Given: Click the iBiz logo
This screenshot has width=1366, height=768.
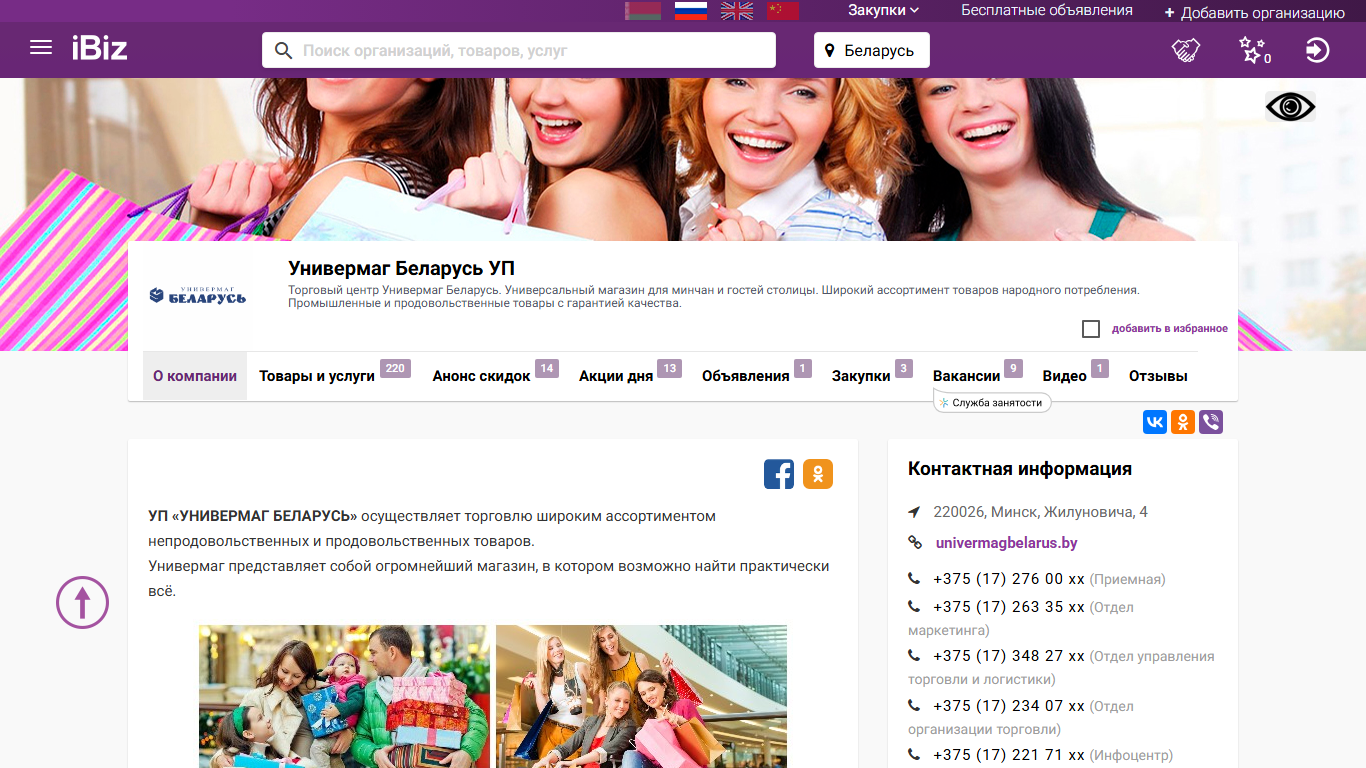Looking at the screenshot, I should pyautogui.click(x=99, y=47).
